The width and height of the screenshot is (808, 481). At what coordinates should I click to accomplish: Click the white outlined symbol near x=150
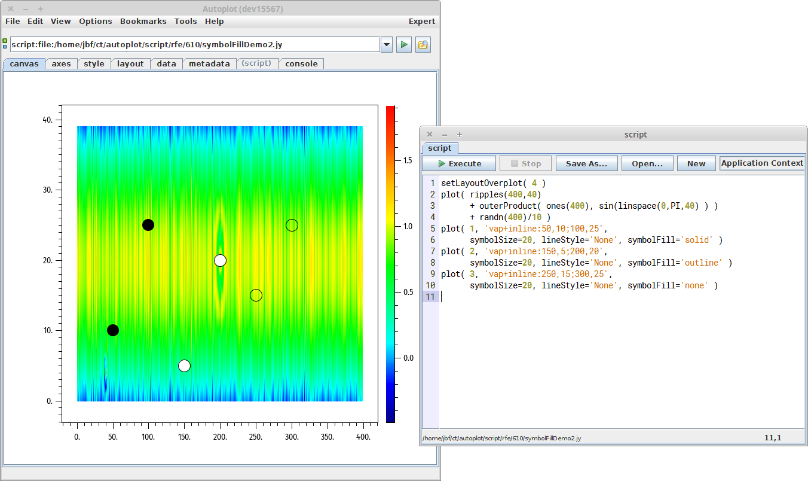[x=184, y=366]
